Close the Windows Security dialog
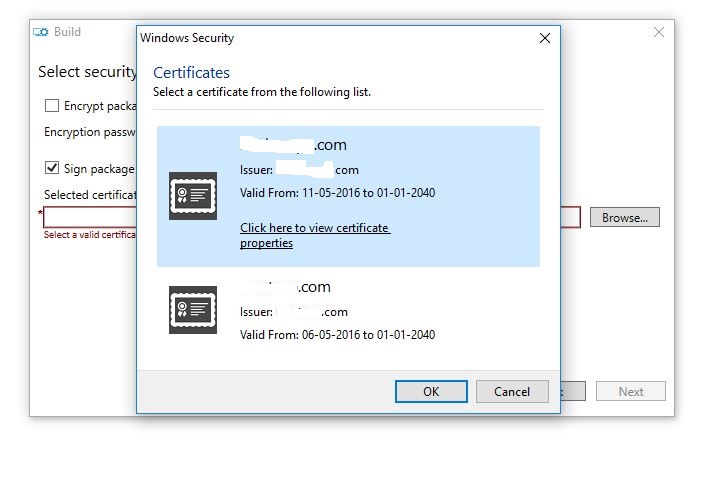 pos(545,39)
